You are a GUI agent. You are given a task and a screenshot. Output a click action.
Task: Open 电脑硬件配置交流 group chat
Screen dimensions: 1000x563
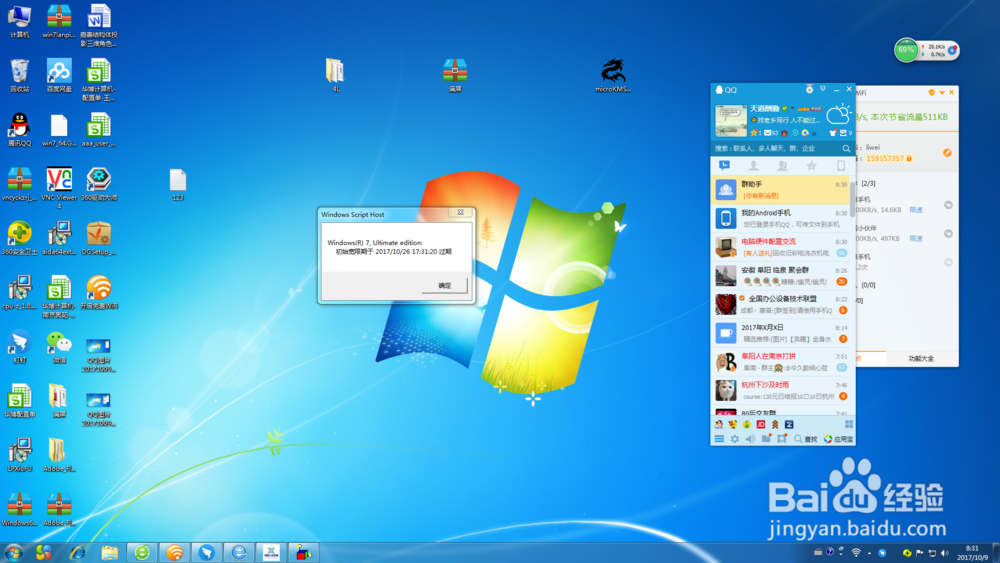coord(781,247)
